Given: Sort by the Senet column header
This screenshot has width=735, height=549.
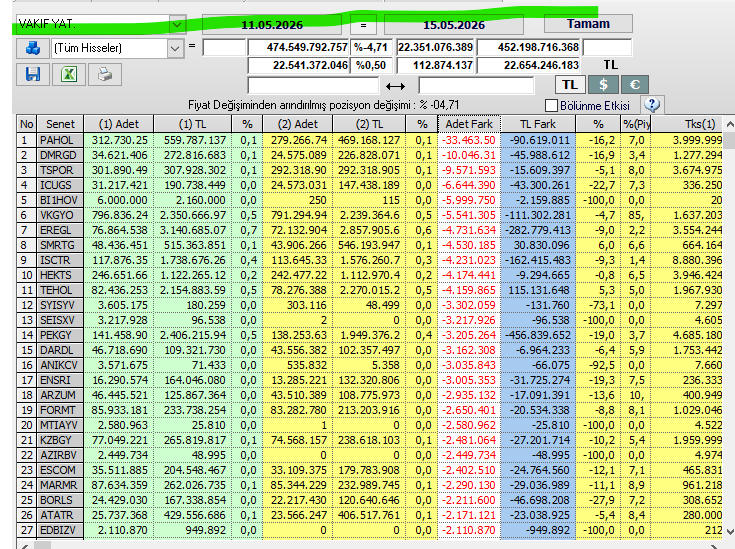Looking at the screenshot, I should click(60, 124).
